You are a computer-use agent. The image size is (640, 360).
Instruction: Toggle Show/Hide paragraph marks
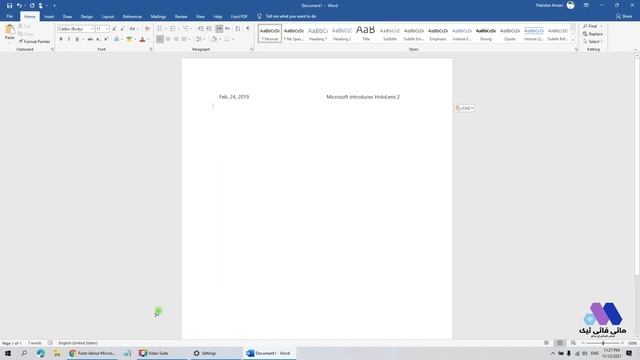tap(248, 29)
